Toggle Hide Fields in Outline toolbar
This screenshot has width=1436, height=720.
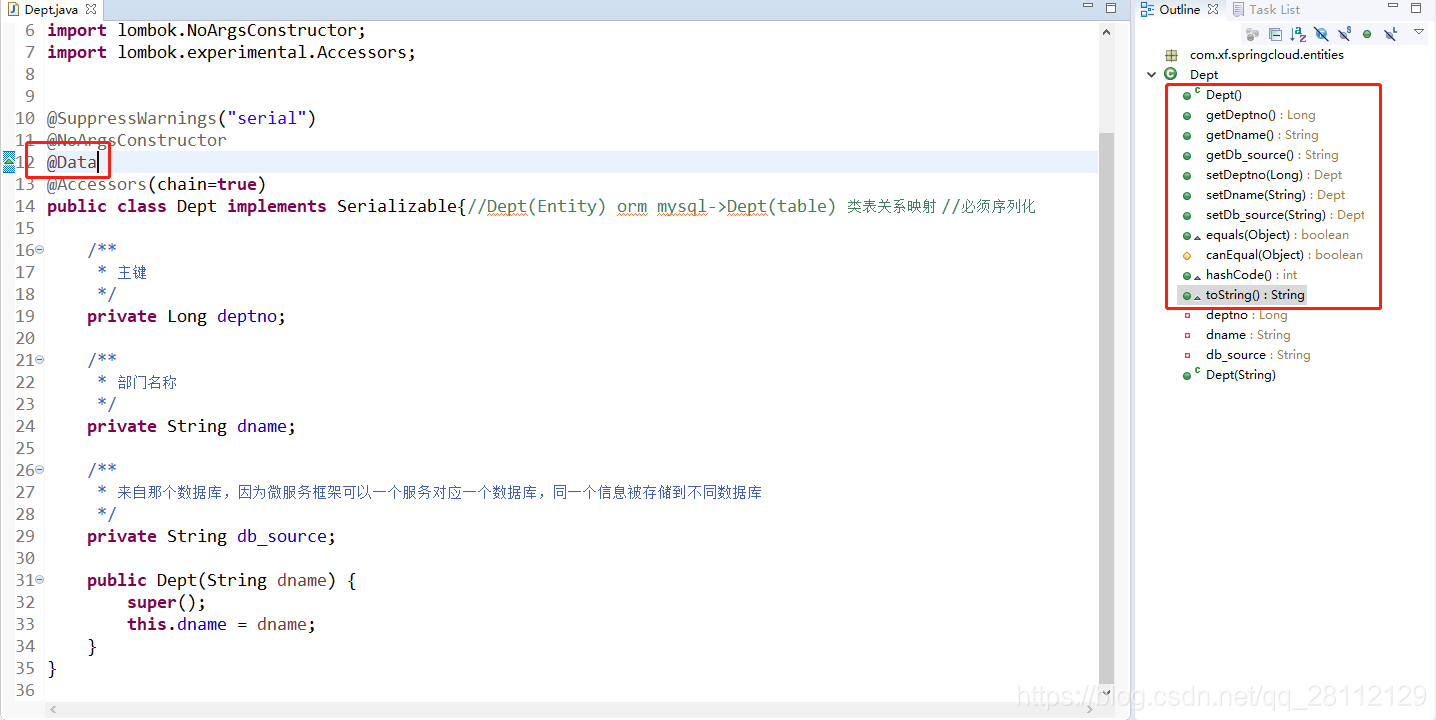click(x=1321, y=34)
